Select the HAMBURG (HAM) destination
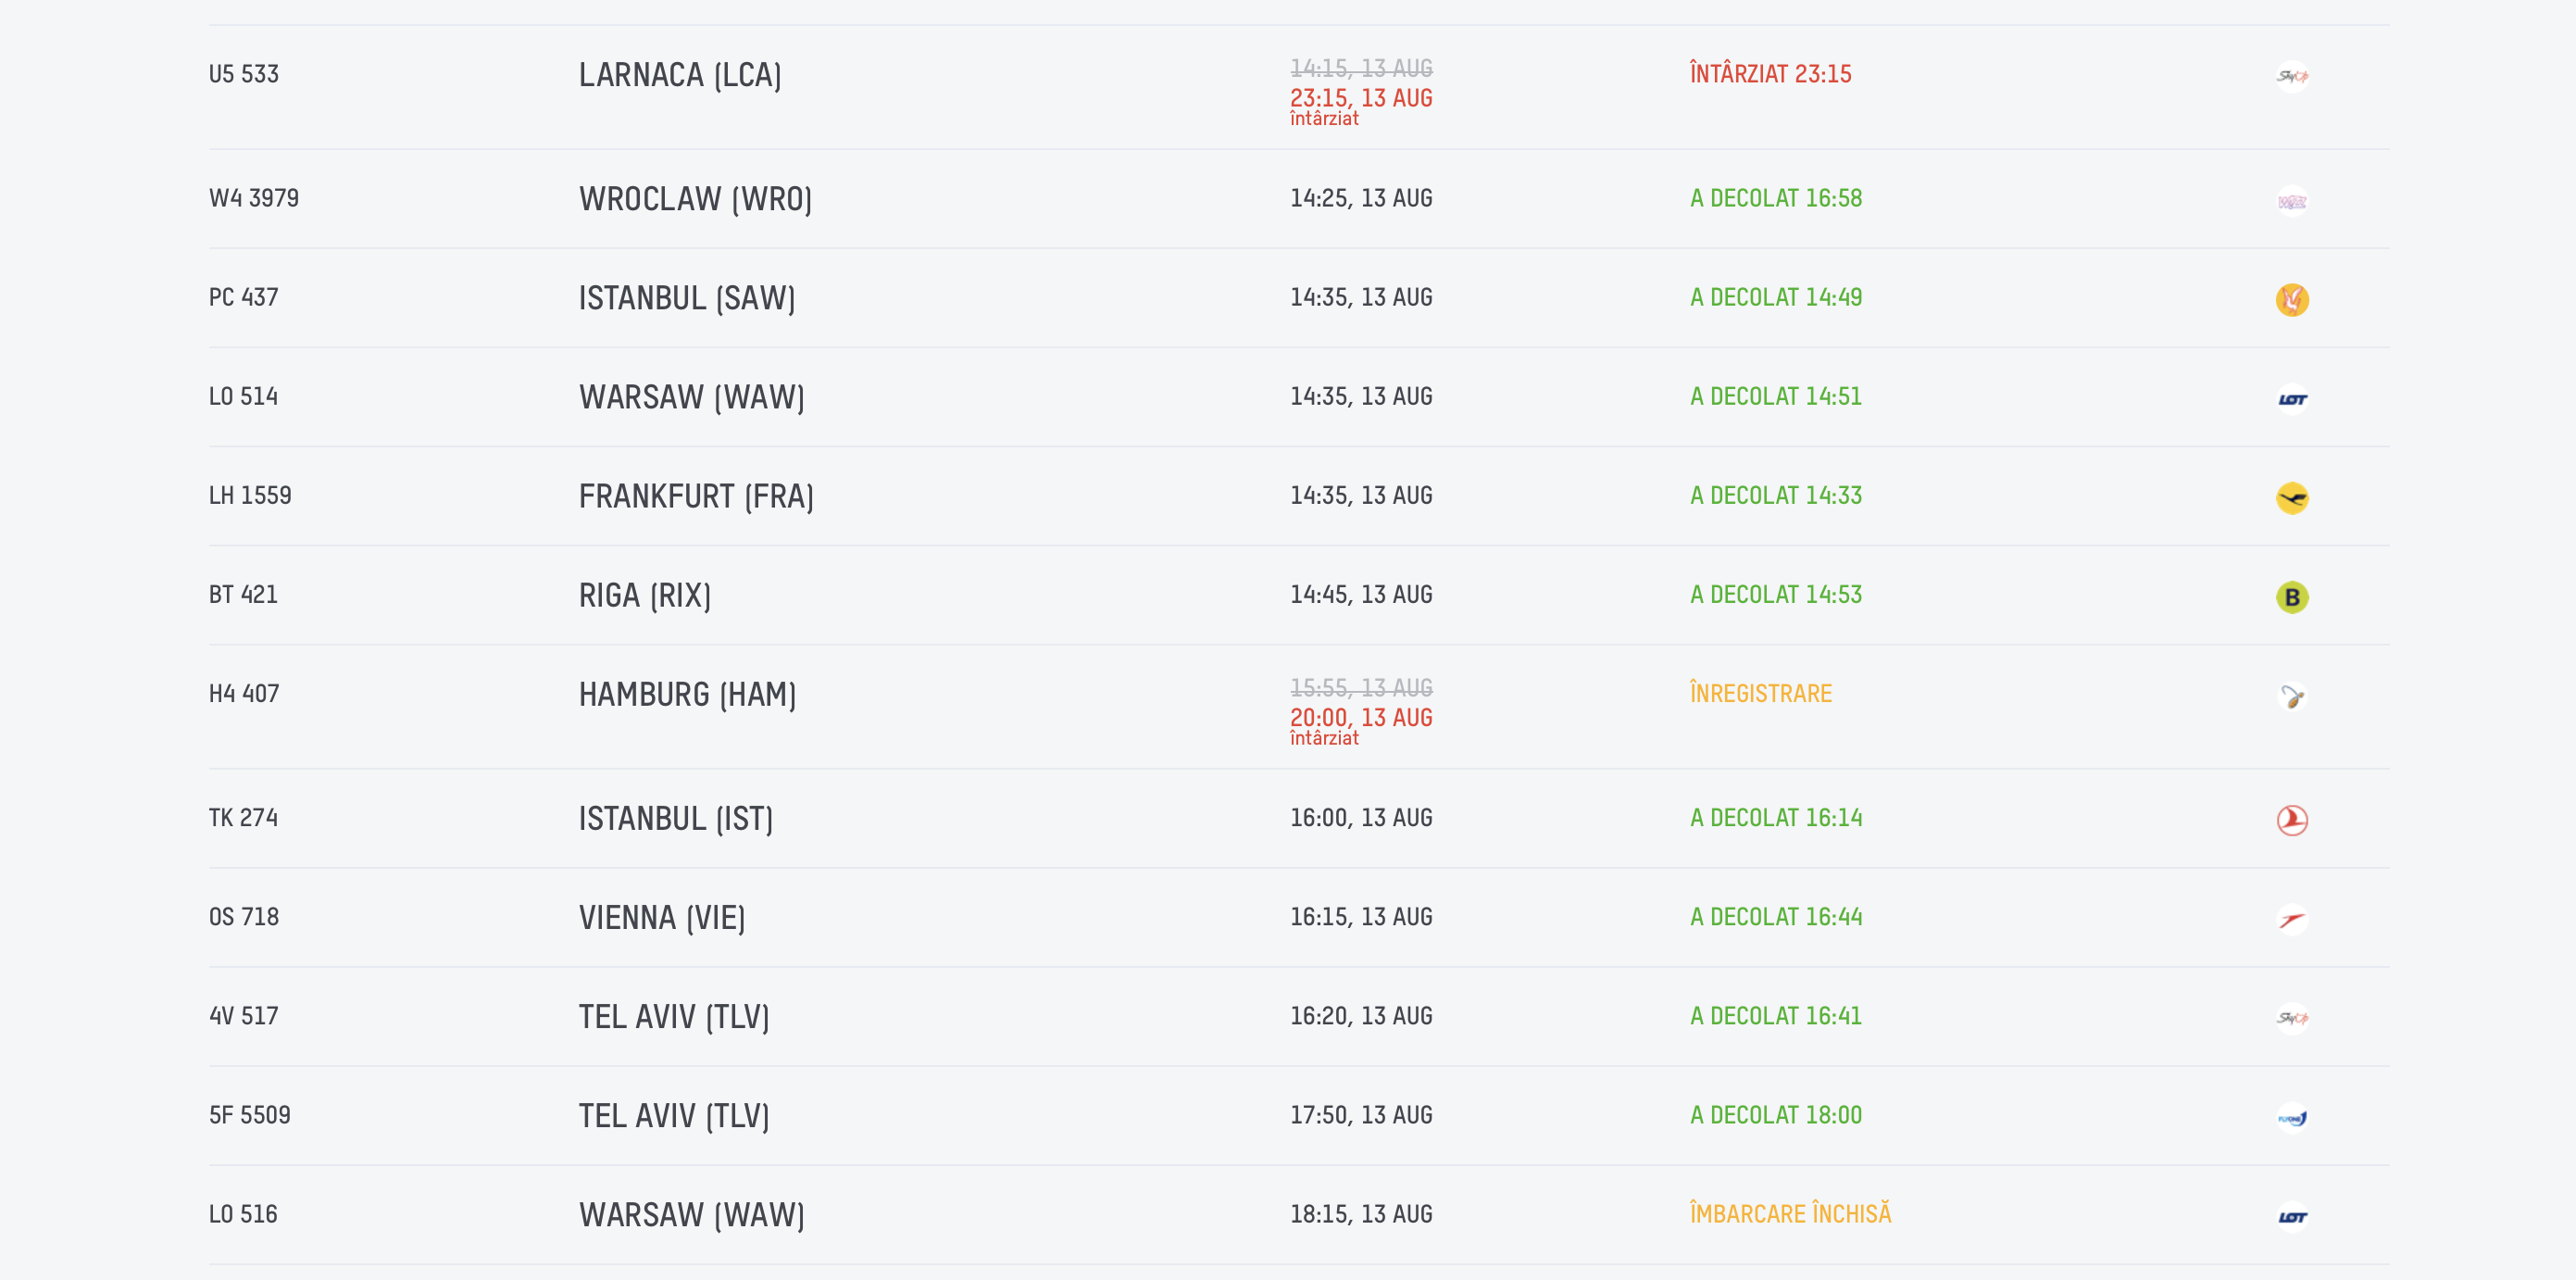This screenshot has height=1280, width=2576. pos(687,694)
